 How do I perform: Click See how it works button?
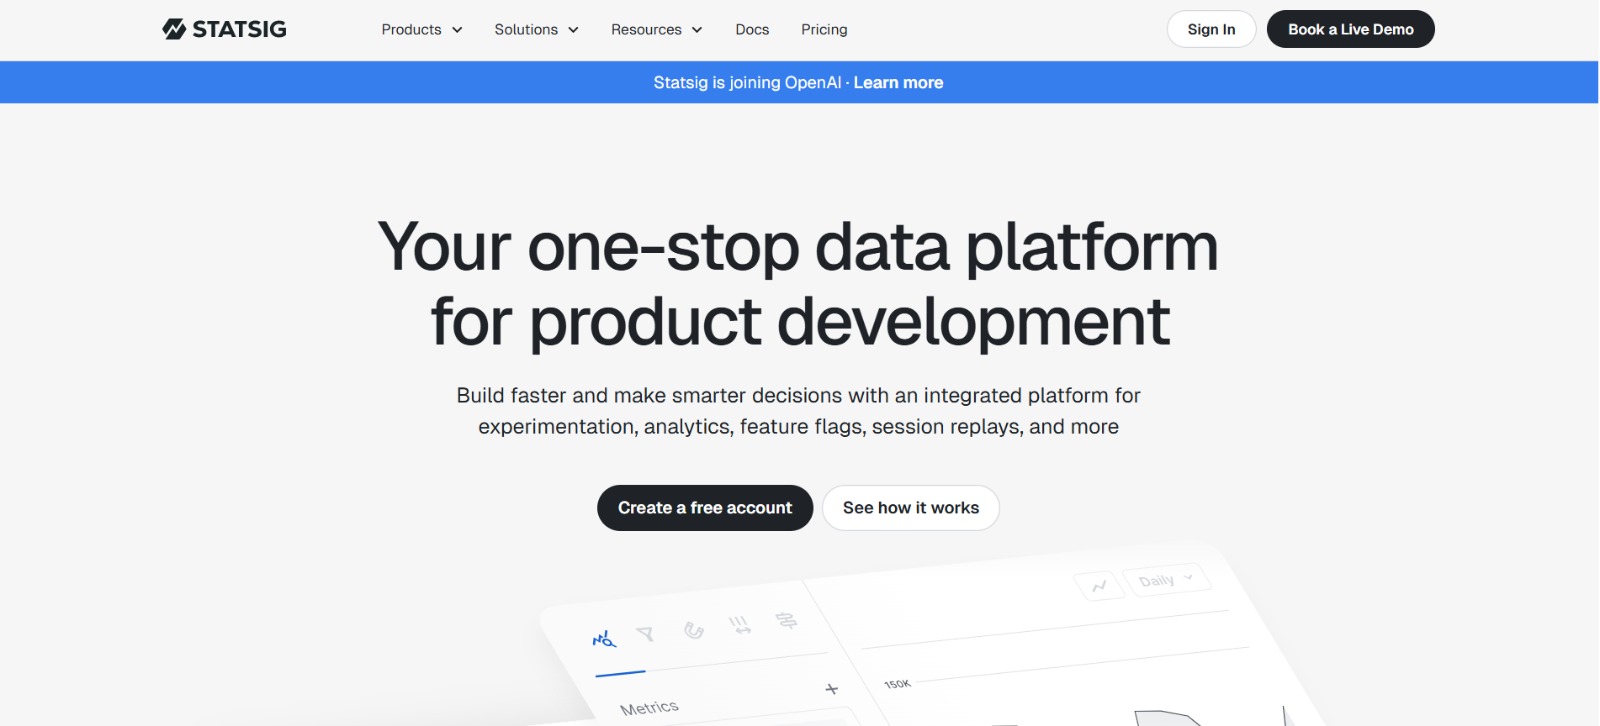tap(911, 508)
